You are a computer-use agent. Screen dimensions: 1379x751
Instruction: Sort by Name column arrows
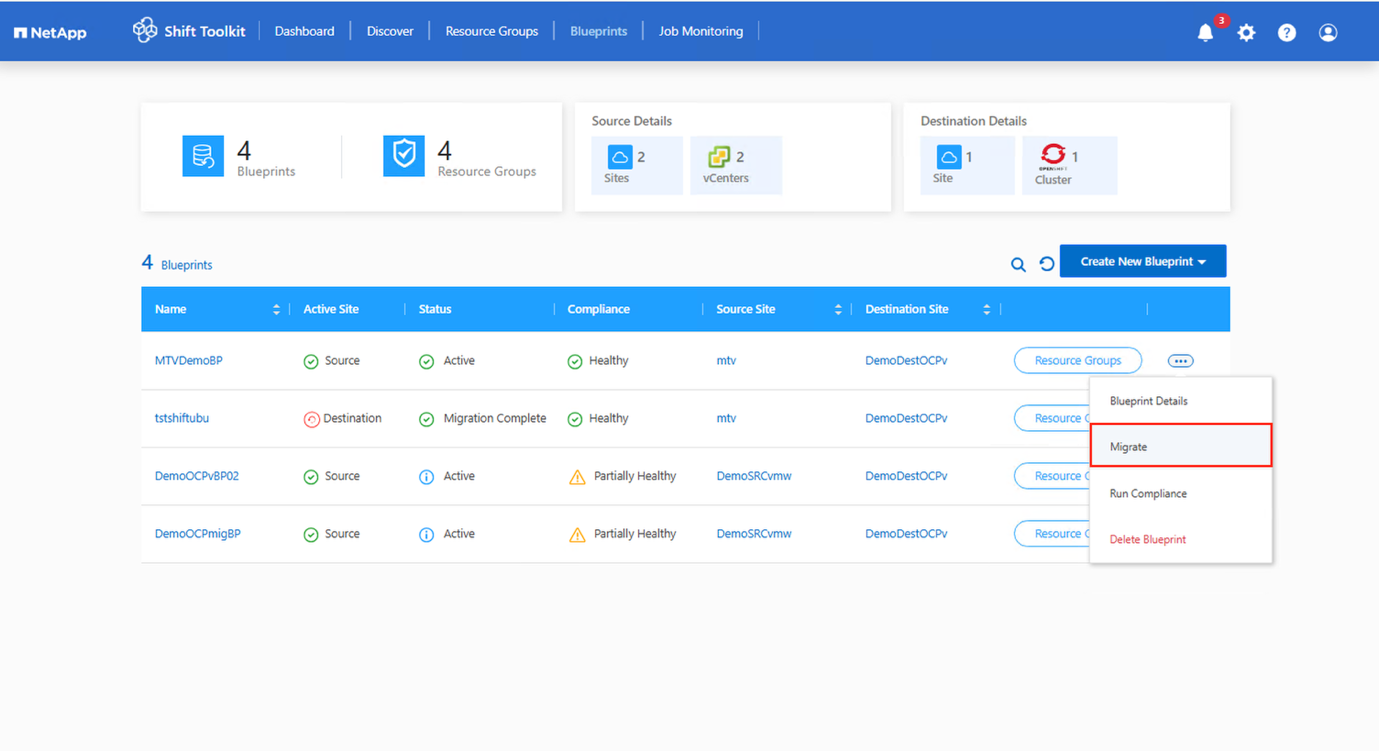pyautogui.click(x=276, y=310)
